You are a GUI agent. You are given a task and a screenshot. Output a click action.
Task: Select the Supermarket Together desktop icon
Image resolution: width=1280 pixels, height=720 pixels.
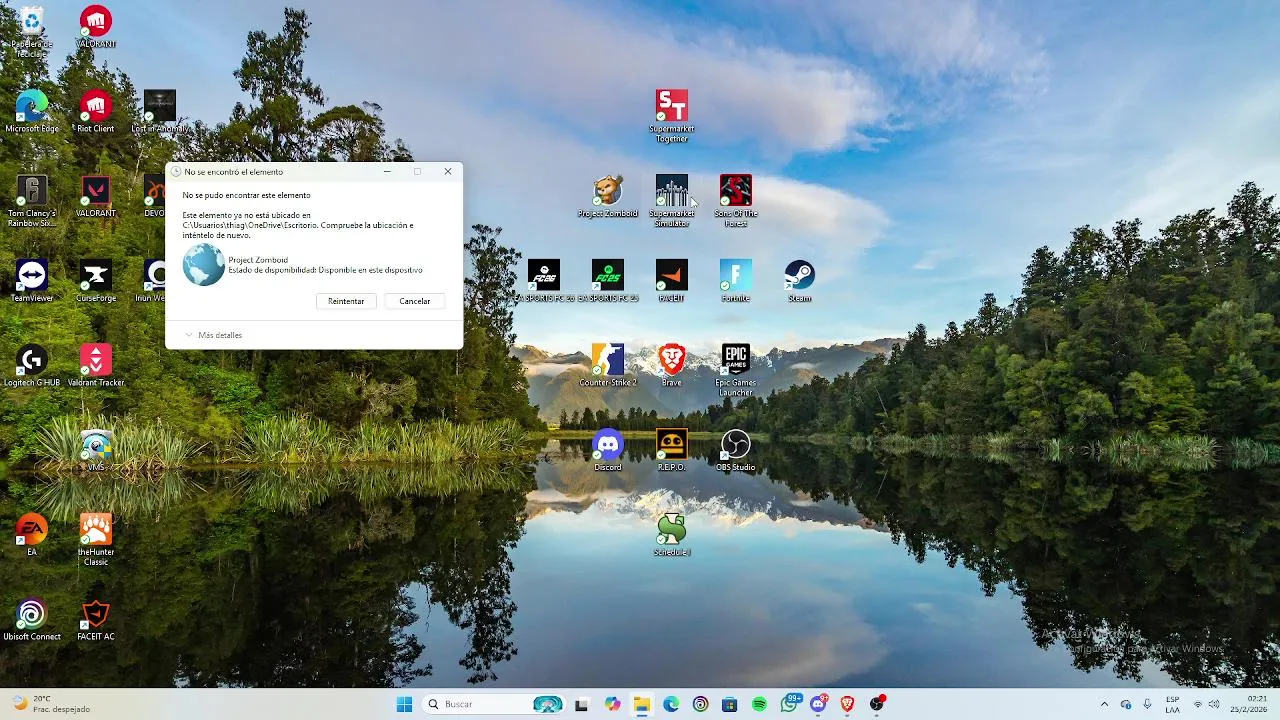672,116
